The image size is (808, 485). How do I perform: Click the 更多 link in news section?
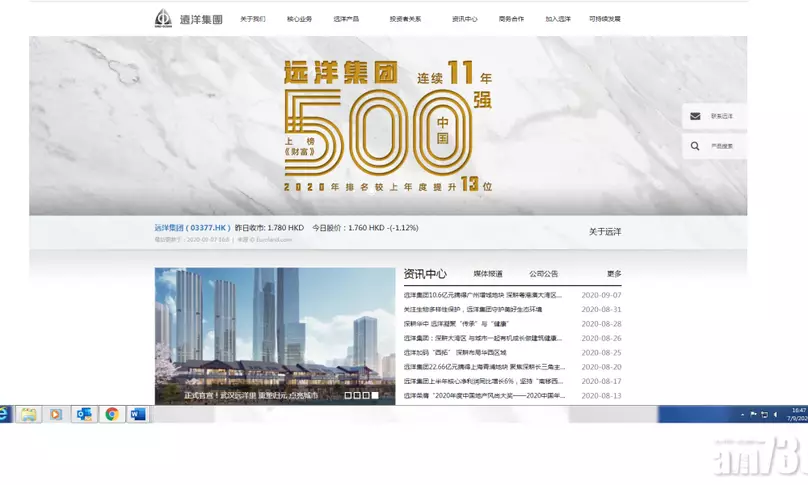pos(614,274)
